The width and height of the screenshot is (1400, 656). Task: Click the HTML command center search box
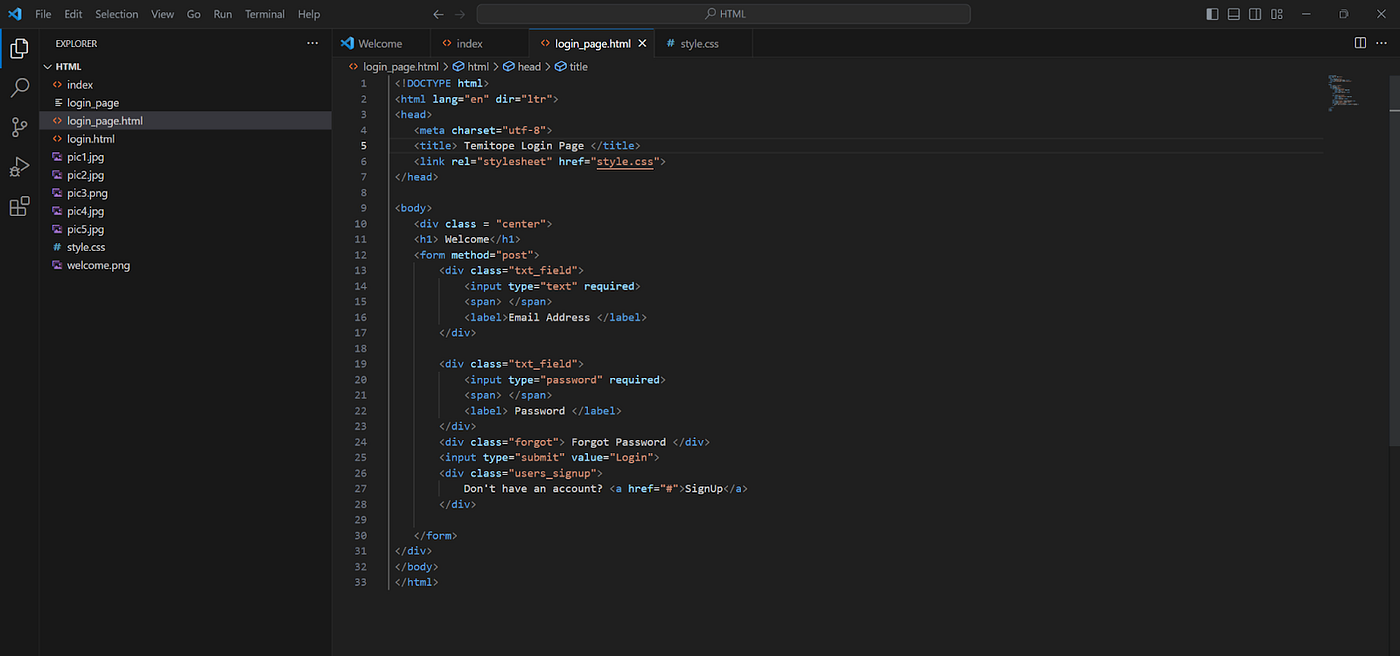(723, 14)
